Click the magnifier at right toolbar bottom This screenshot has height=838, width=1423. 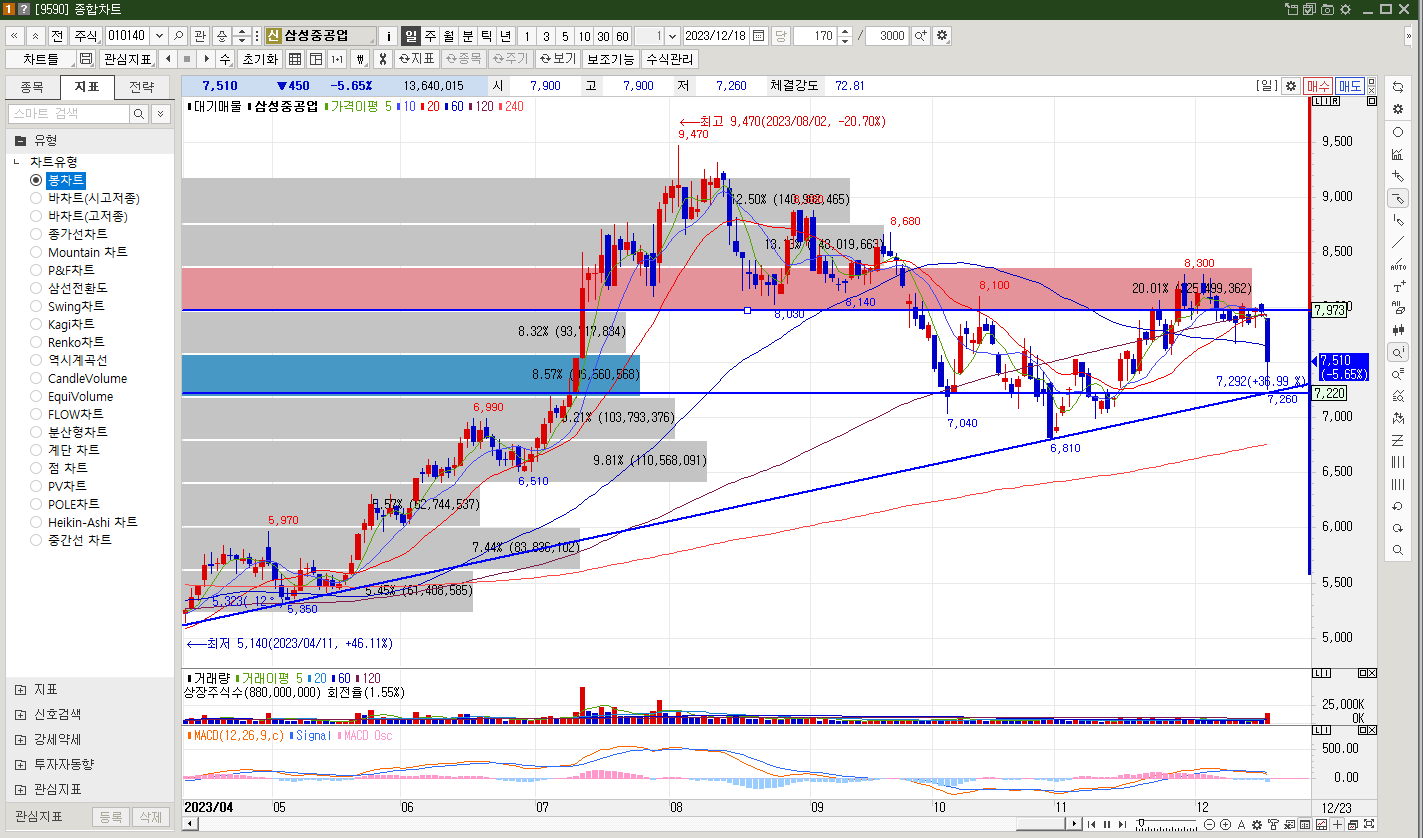[x=1398, y=550]
